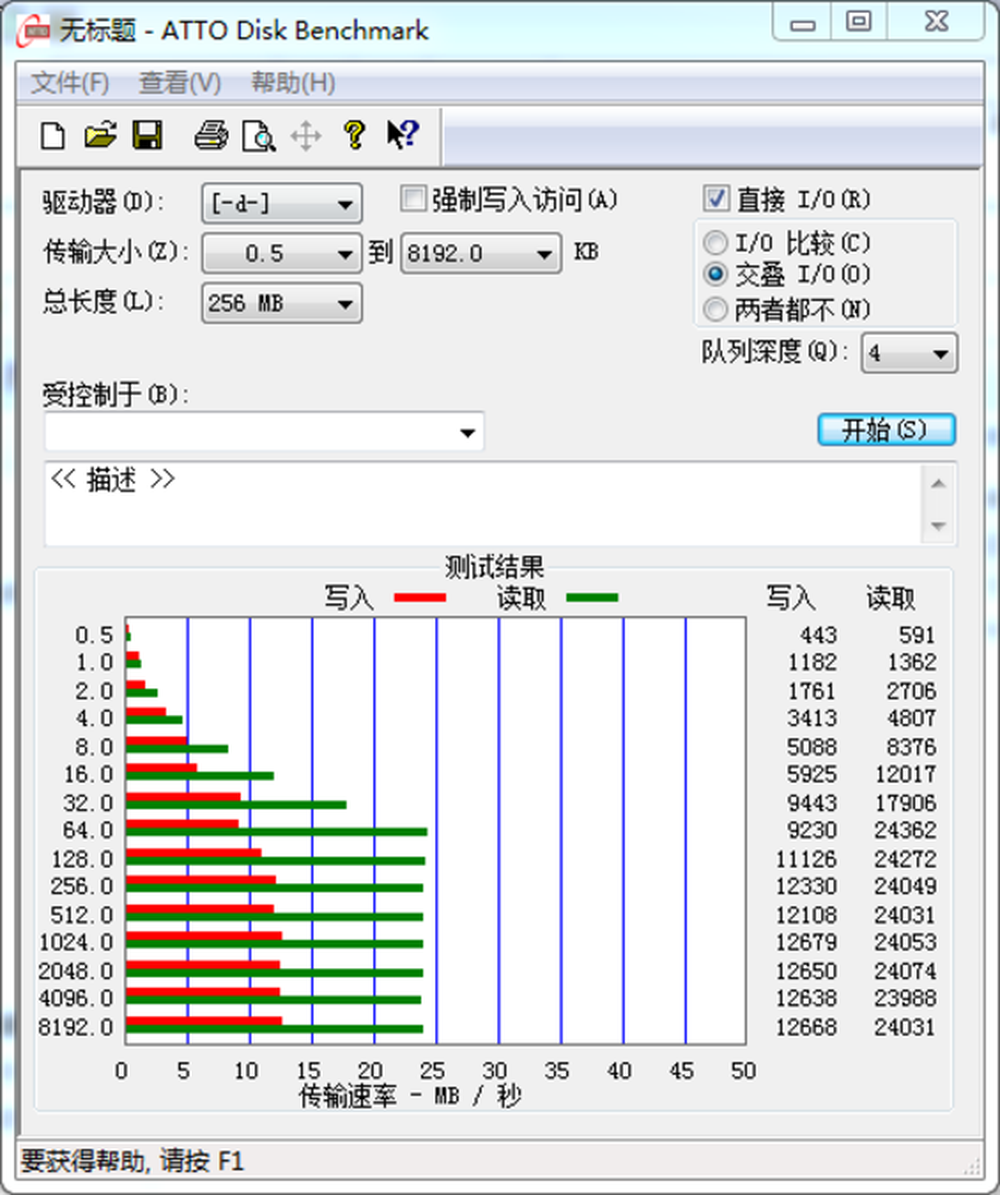Image resolution: width=1000 pixels, height=1195 pixels.
Task: Click the write value 9443
Action: (812, 803)
